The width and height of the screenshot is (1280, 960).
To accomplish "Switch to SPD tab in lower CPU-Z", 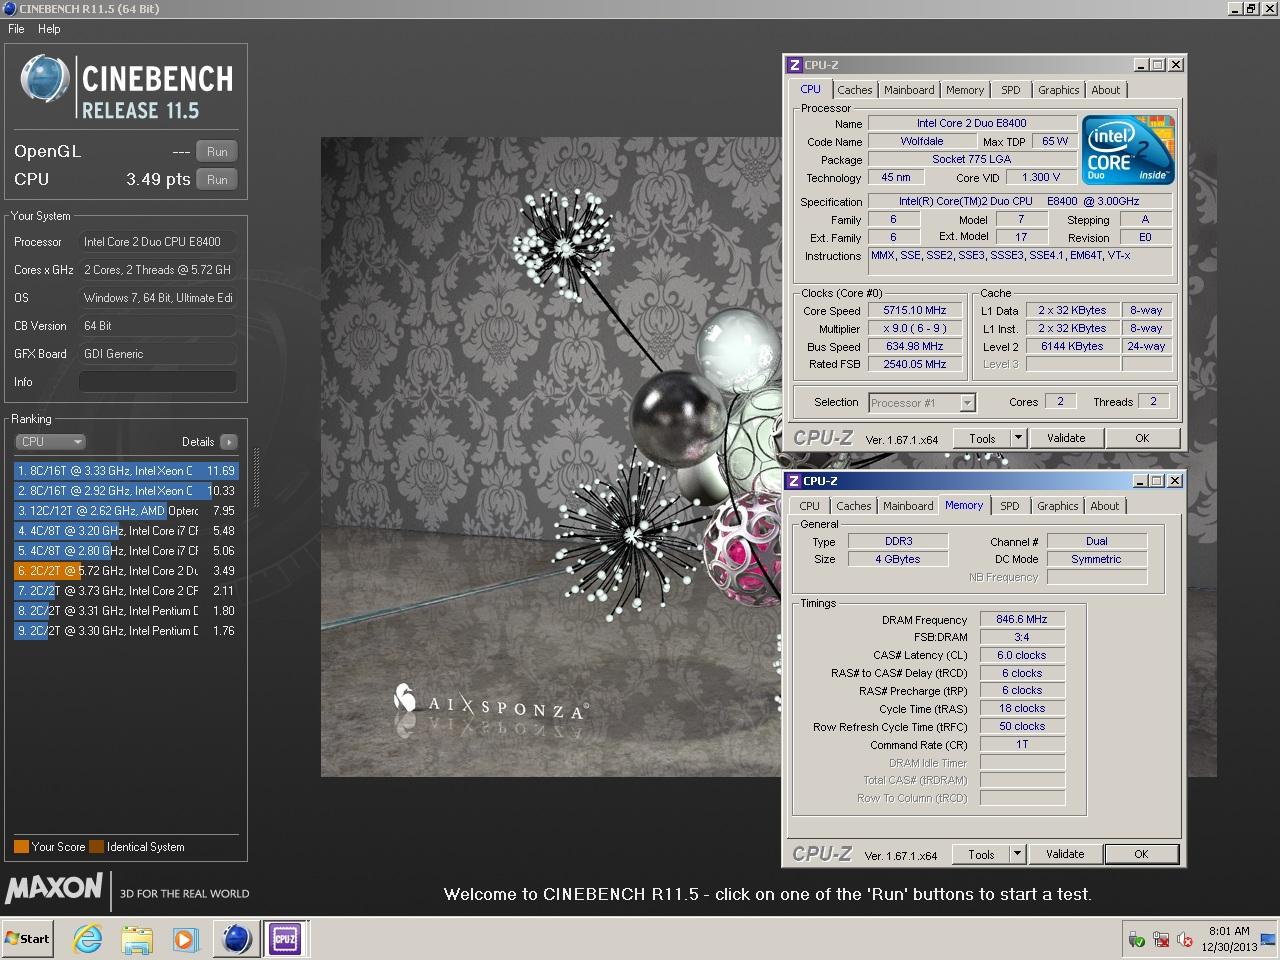I will coord(1010,506).
